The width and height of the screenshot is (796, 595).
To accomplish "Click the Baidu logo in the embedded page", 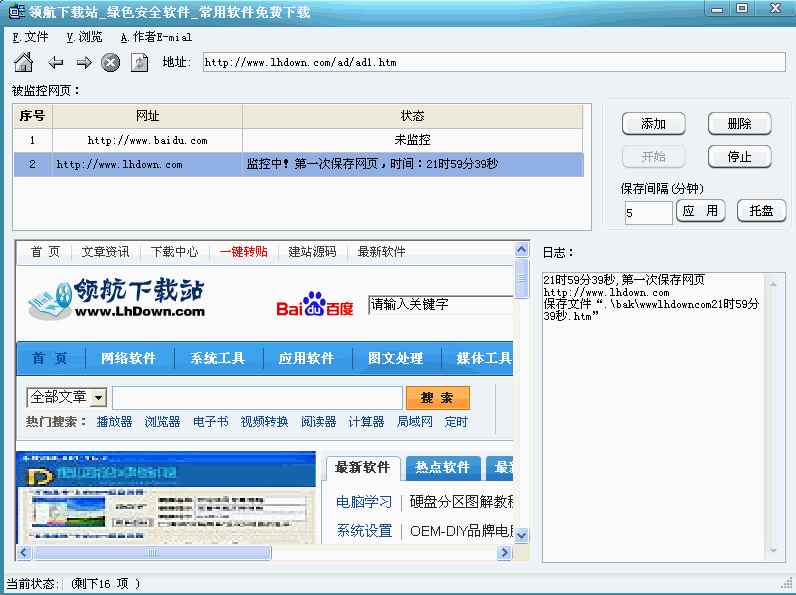I will click(x=315, y=305).
